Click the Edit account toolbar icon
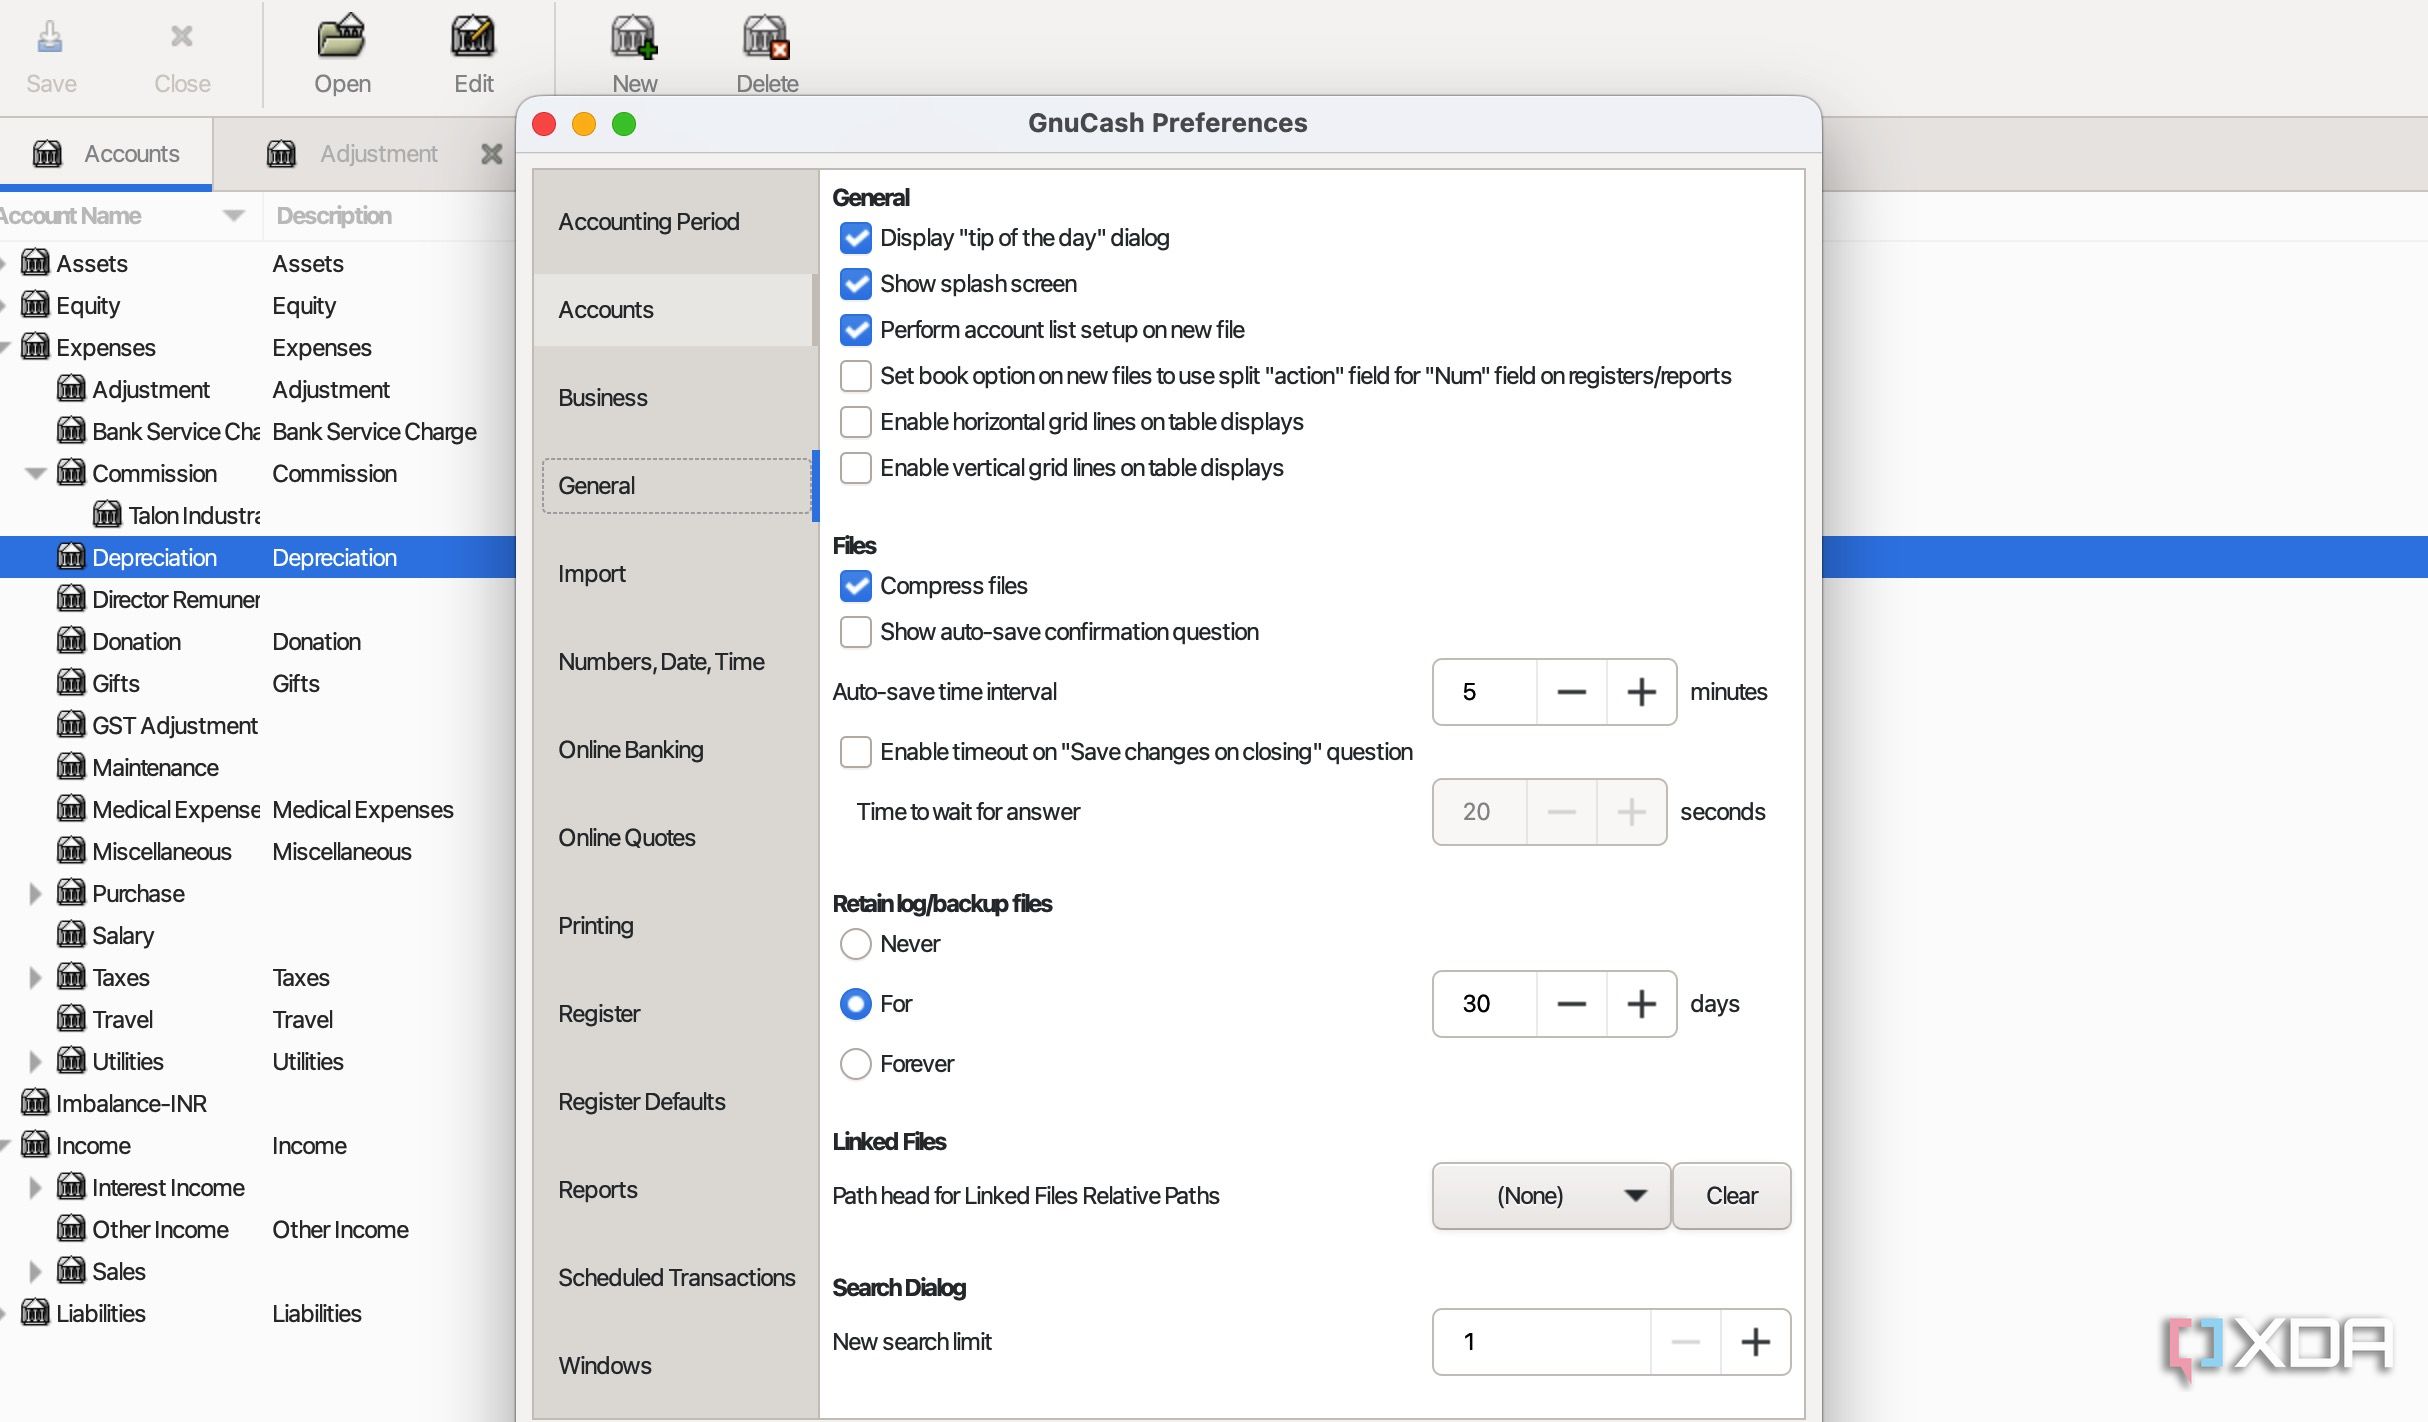 click(x=473, y=37)
